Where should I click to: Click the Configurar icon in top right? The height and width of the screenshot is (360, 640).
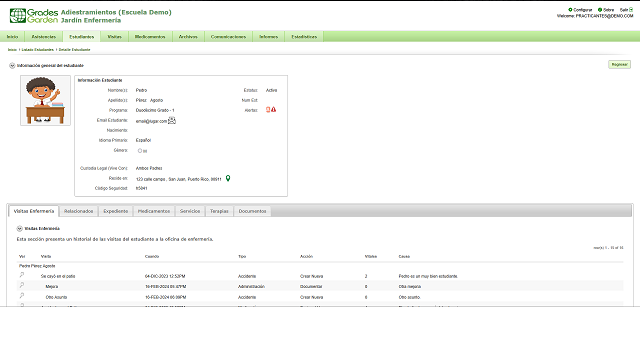[x=570, y=9]
